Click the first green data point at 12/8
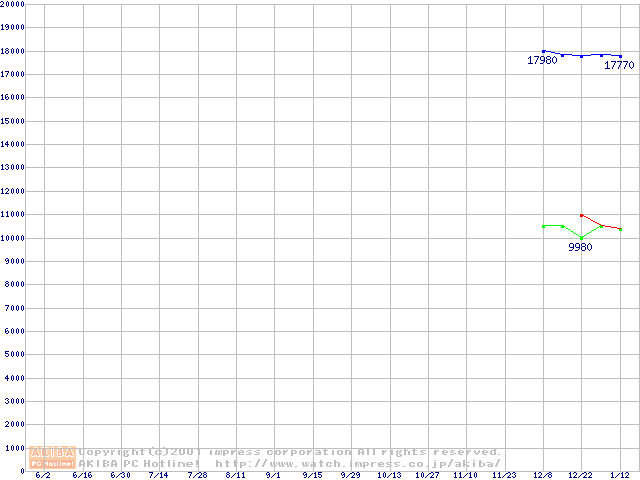This screenshot has height=480, width=640. point(543,226)
